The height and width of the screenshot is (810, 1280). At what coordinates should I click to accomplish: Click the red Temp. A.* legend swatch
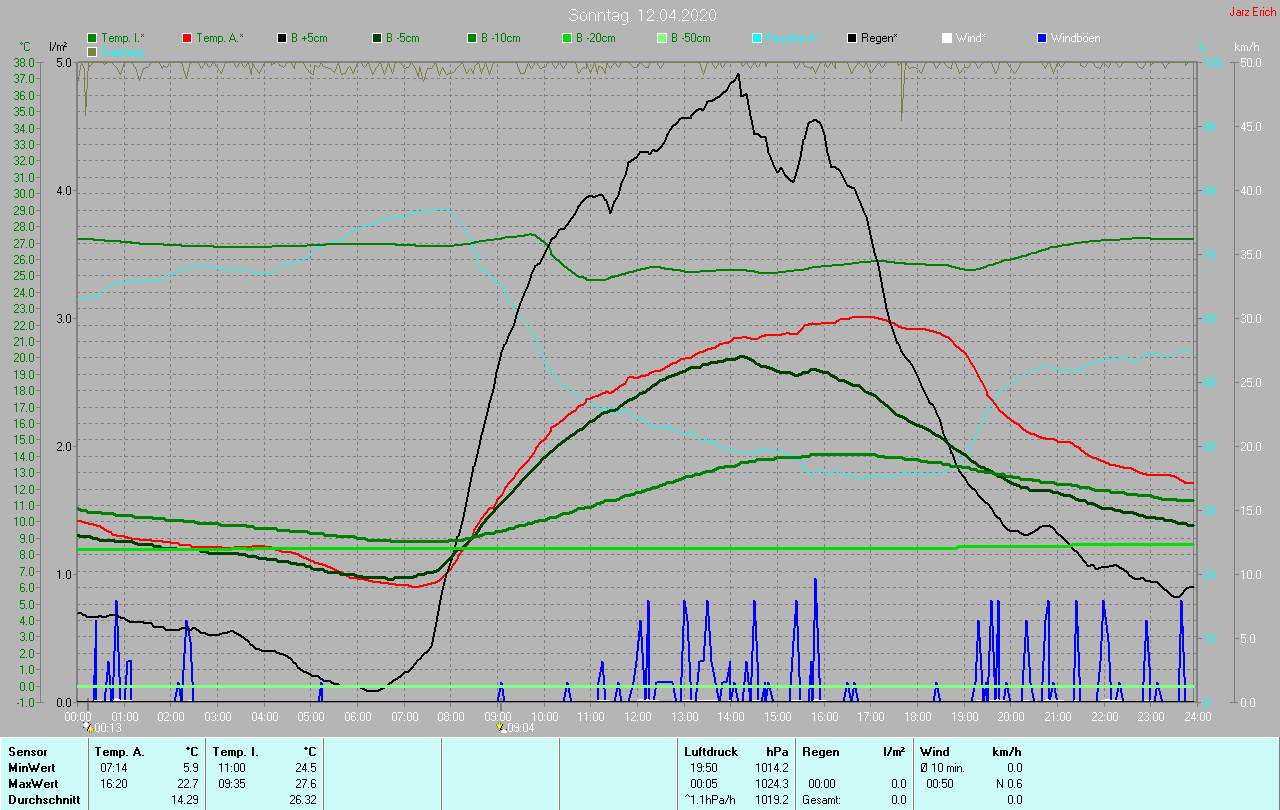pyautogui.click(x=187, y=38)
